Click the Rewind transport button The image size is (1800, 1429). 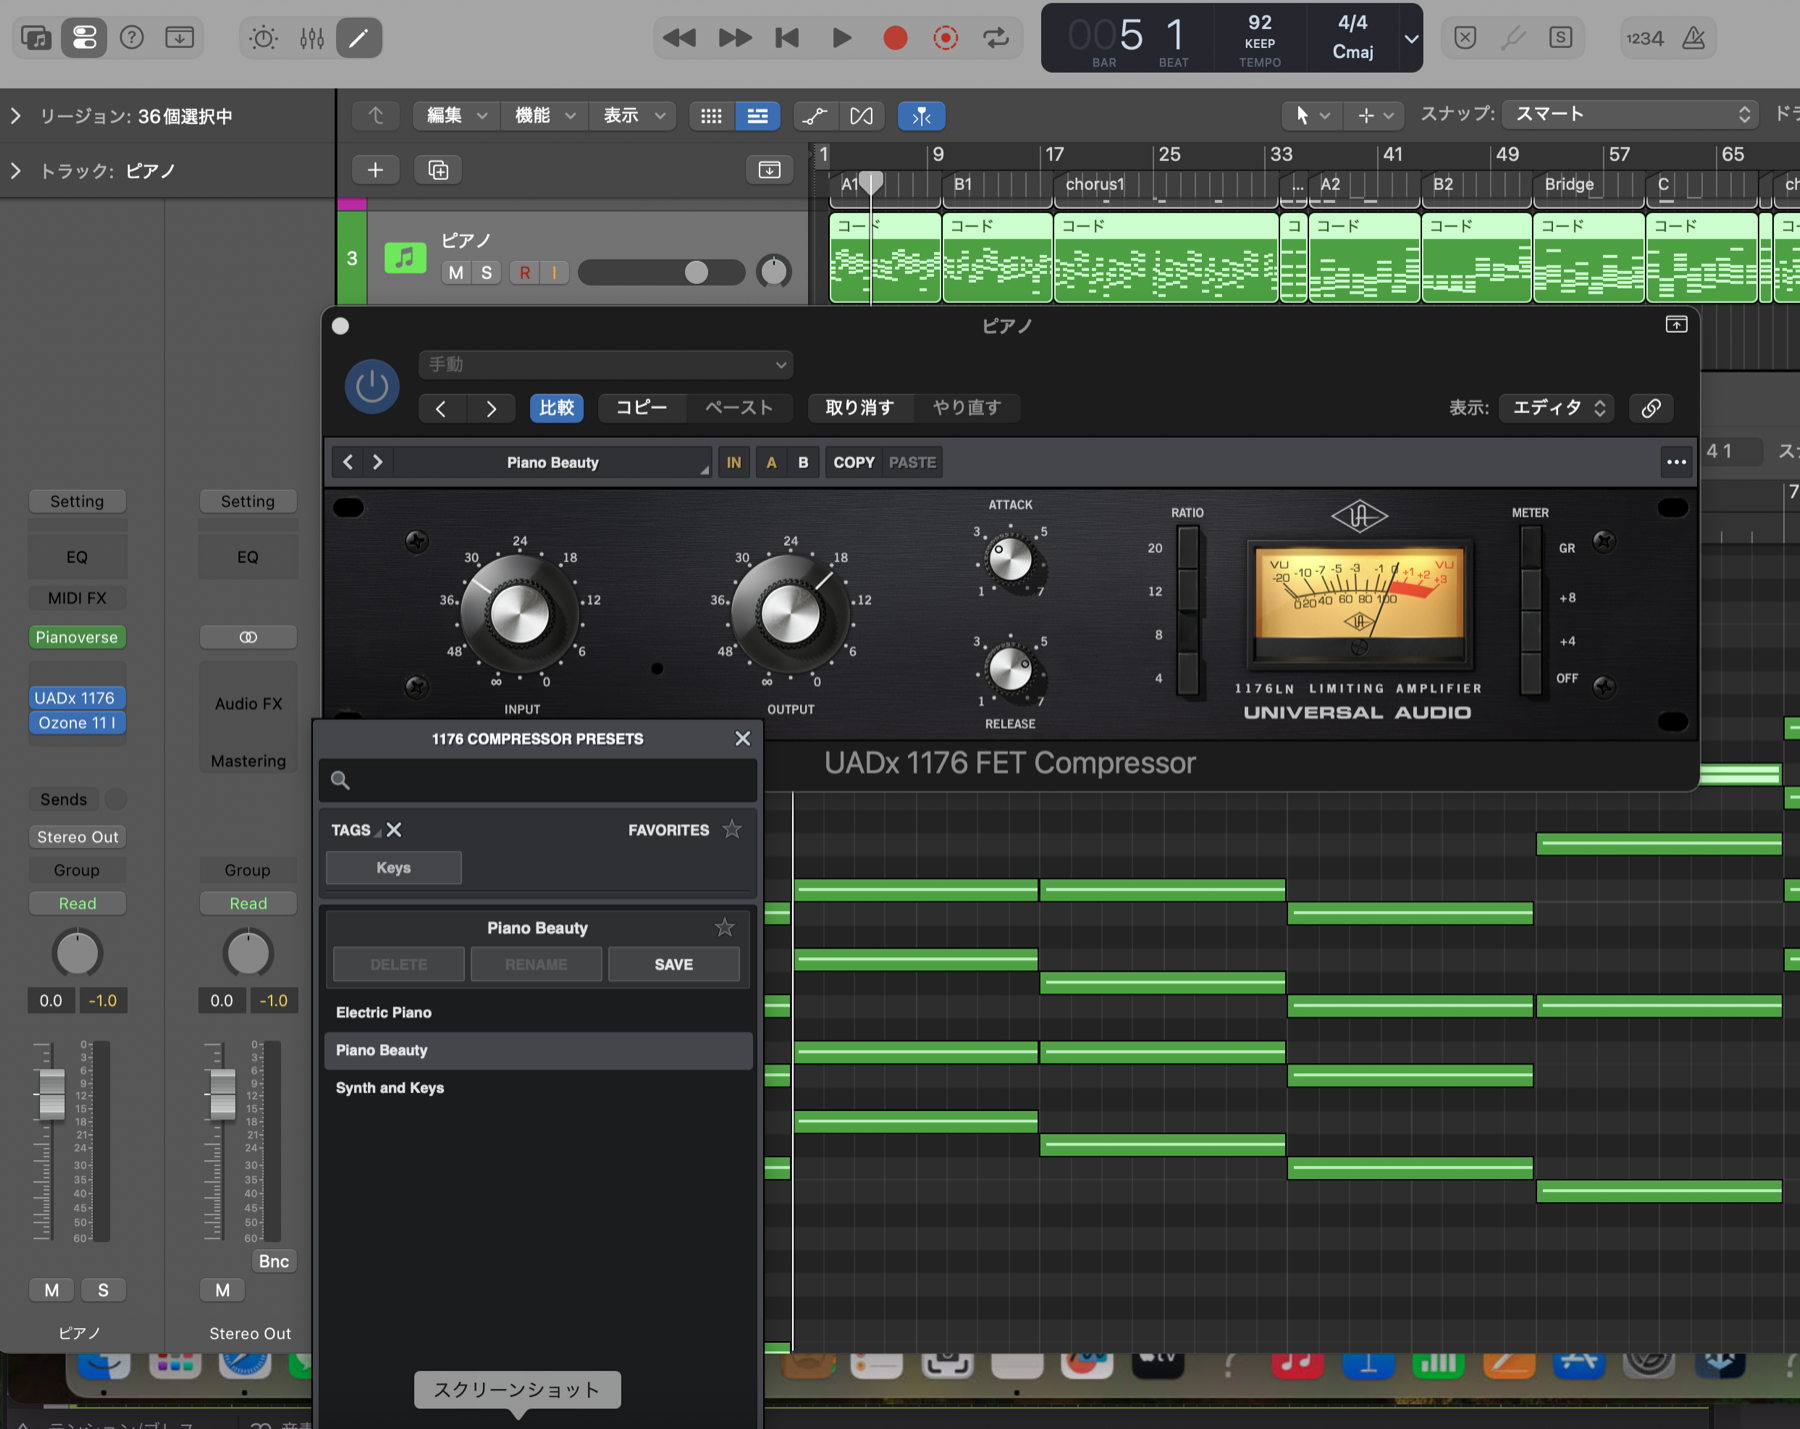pos(680,38)
